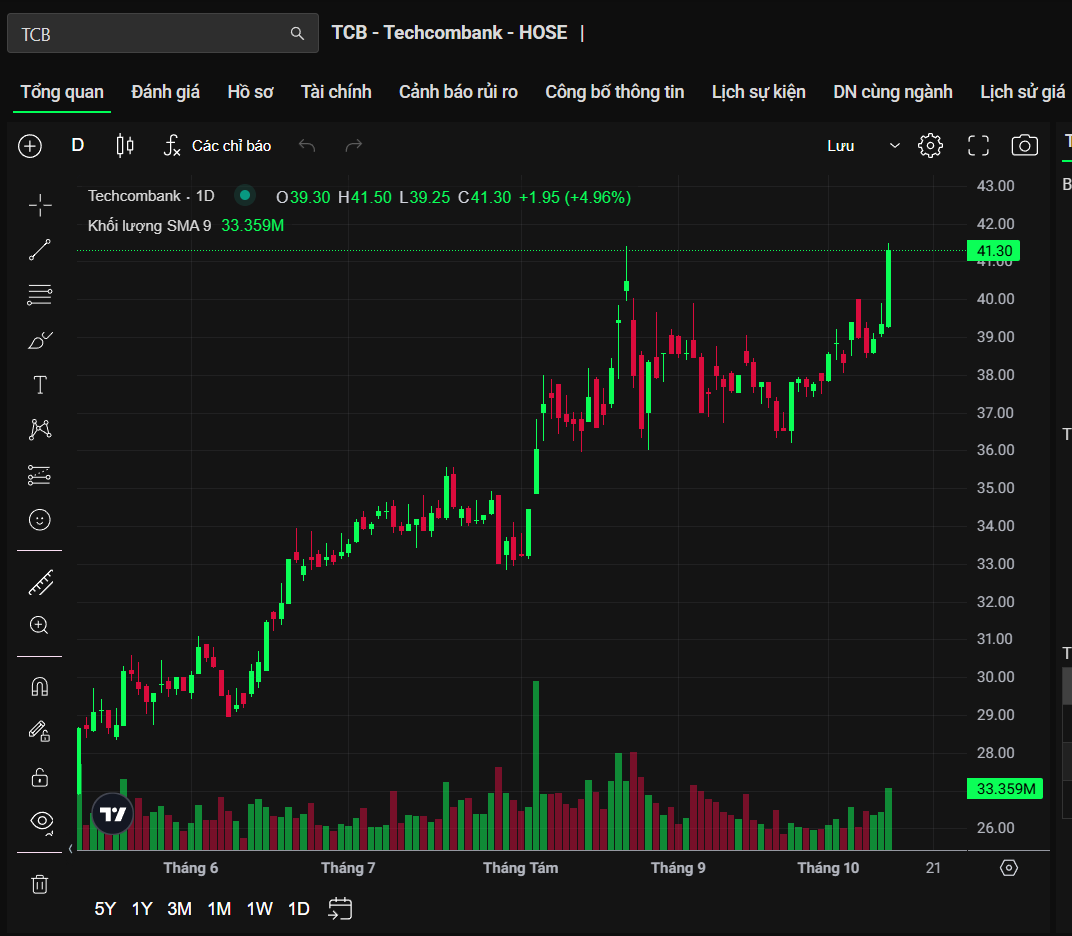Image resolution: width=1072 pixels, height=936 pixels.
Task: Pick the ruler measure tool
Action: 40,582
